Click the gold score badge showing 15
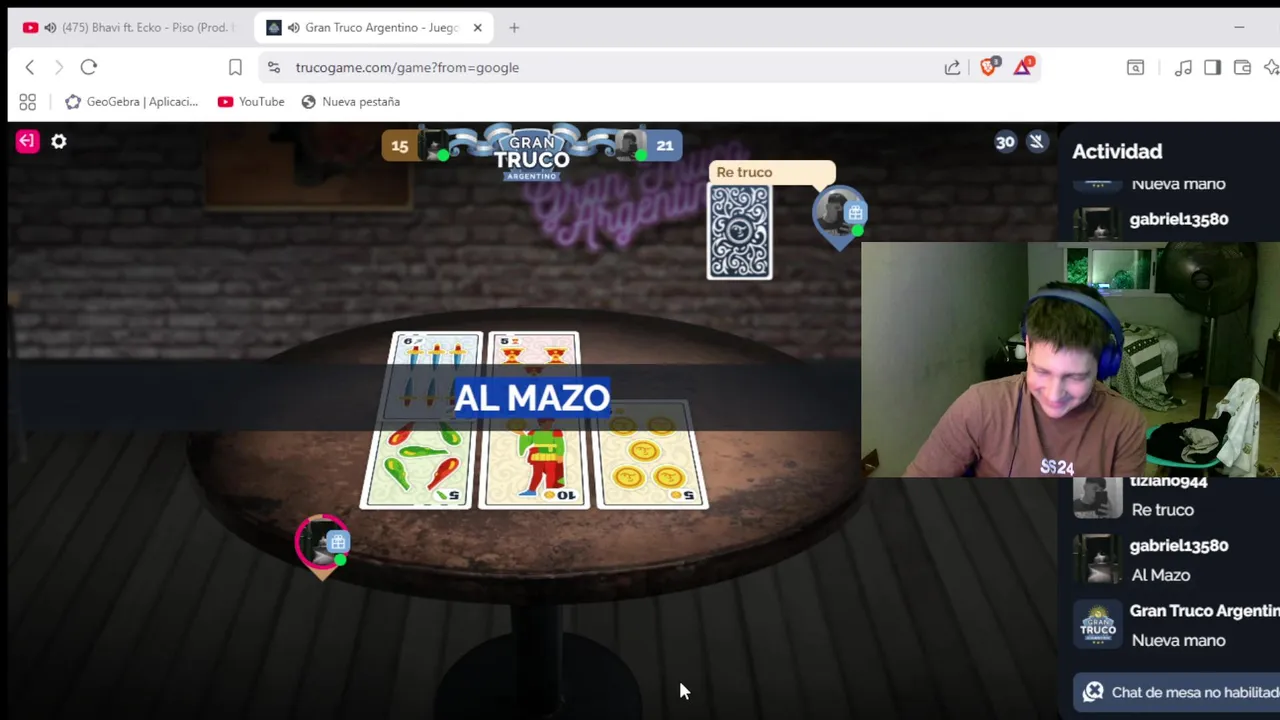 point(399,146)
